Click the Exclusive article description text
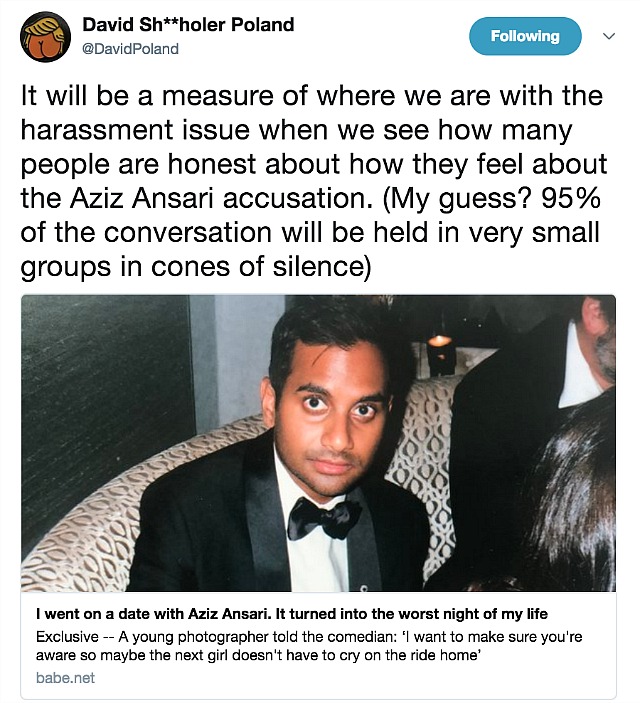 pyautogui.click(x=309, y=646)
